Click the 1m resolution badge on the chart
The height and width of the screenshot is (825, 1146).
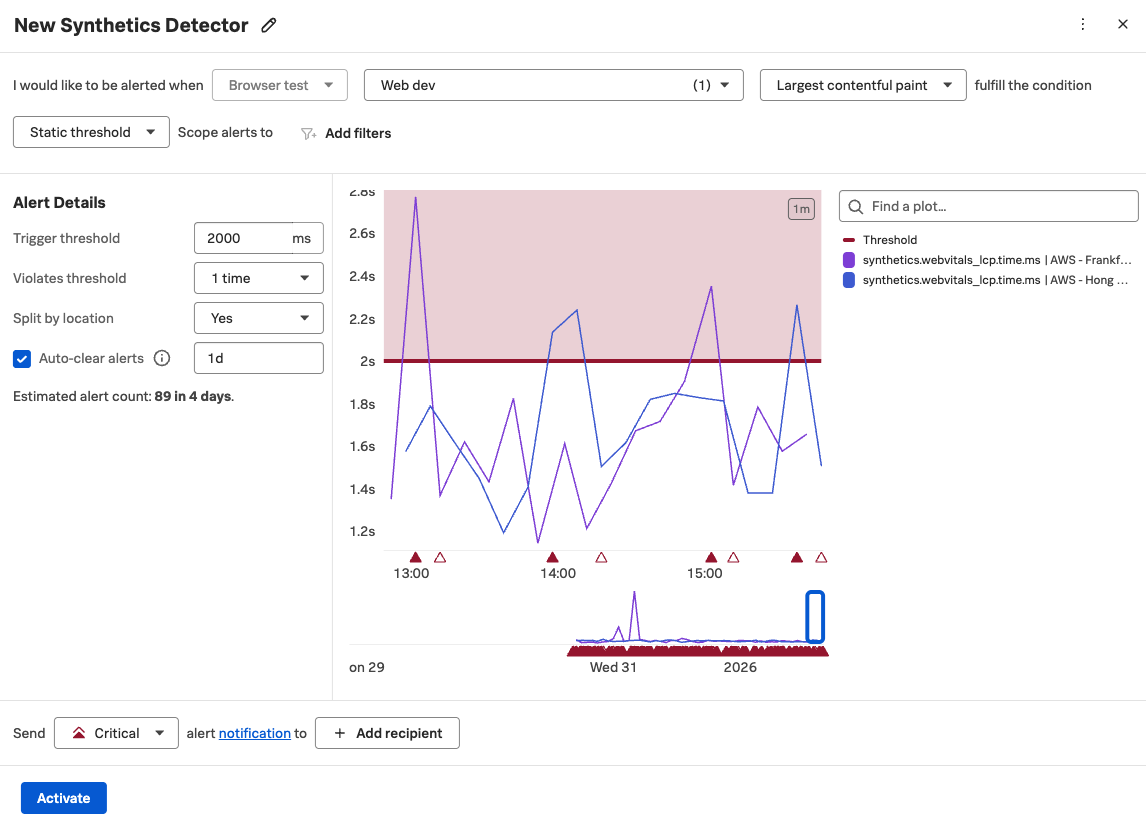[x=801, y=209]
